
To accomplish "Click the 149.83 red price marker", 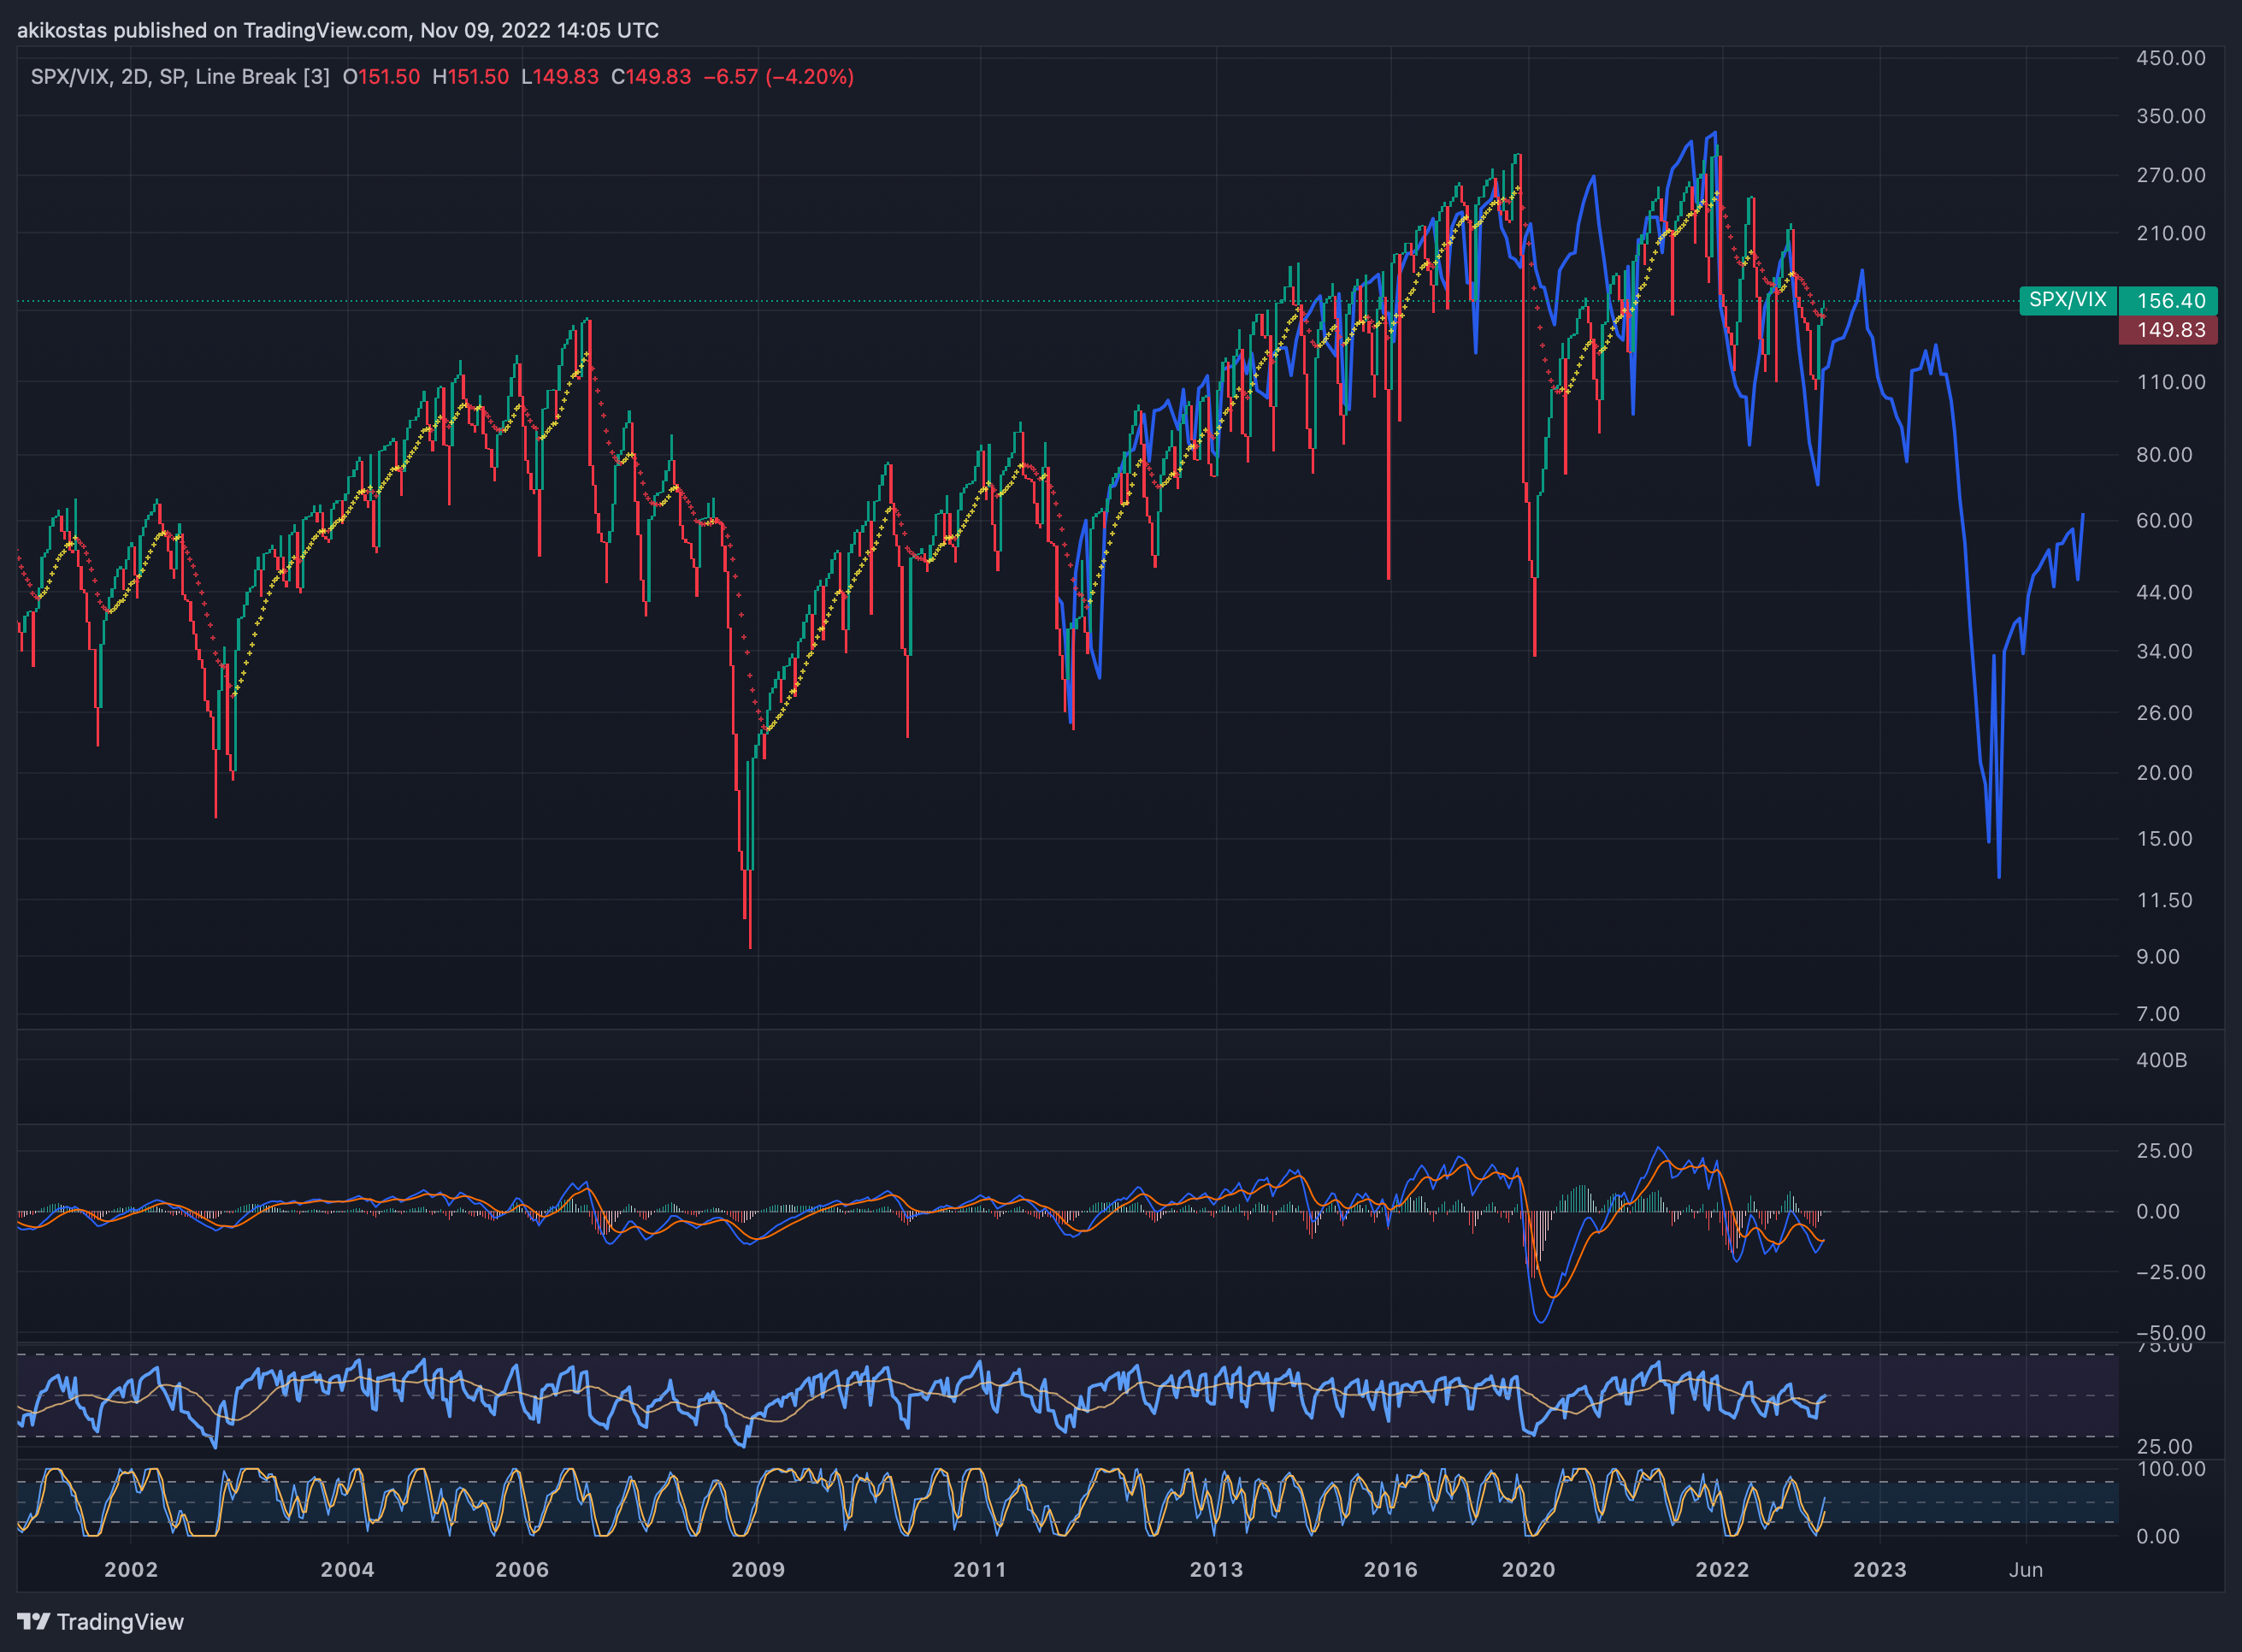I will pyautogui.click(x=2168, y=330).
